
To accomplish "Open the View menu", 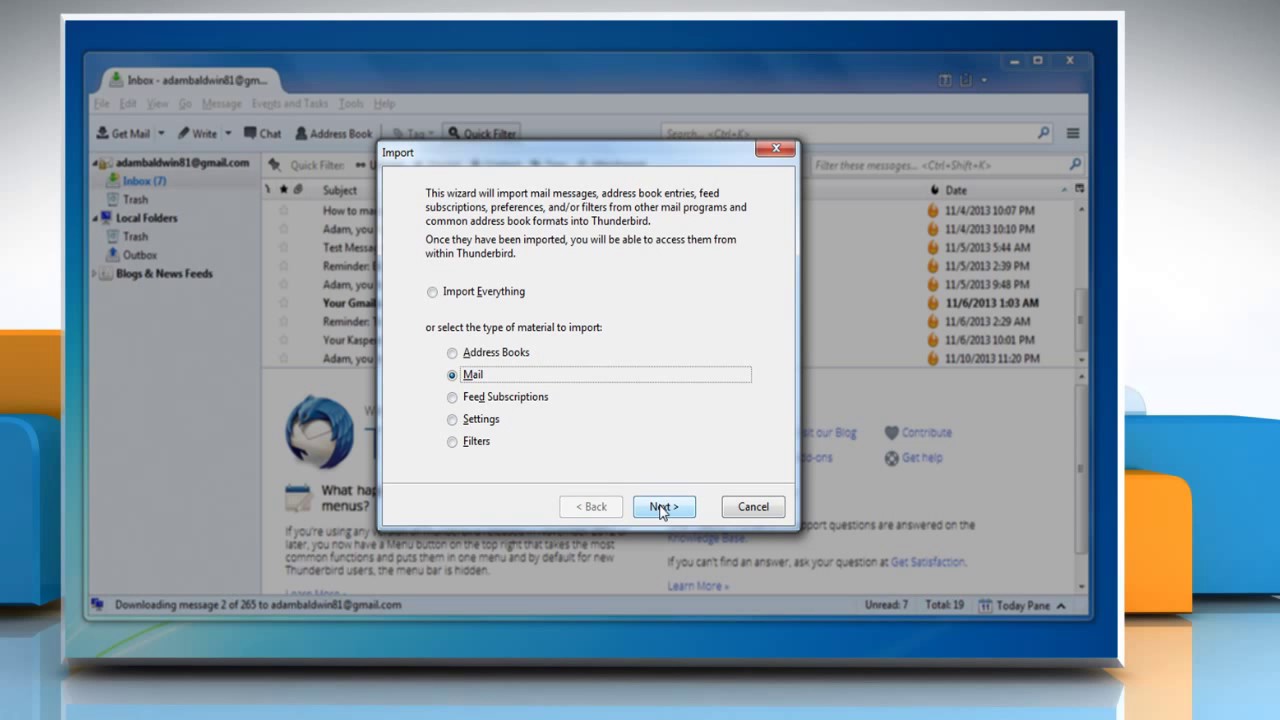I will pos(157,104).
